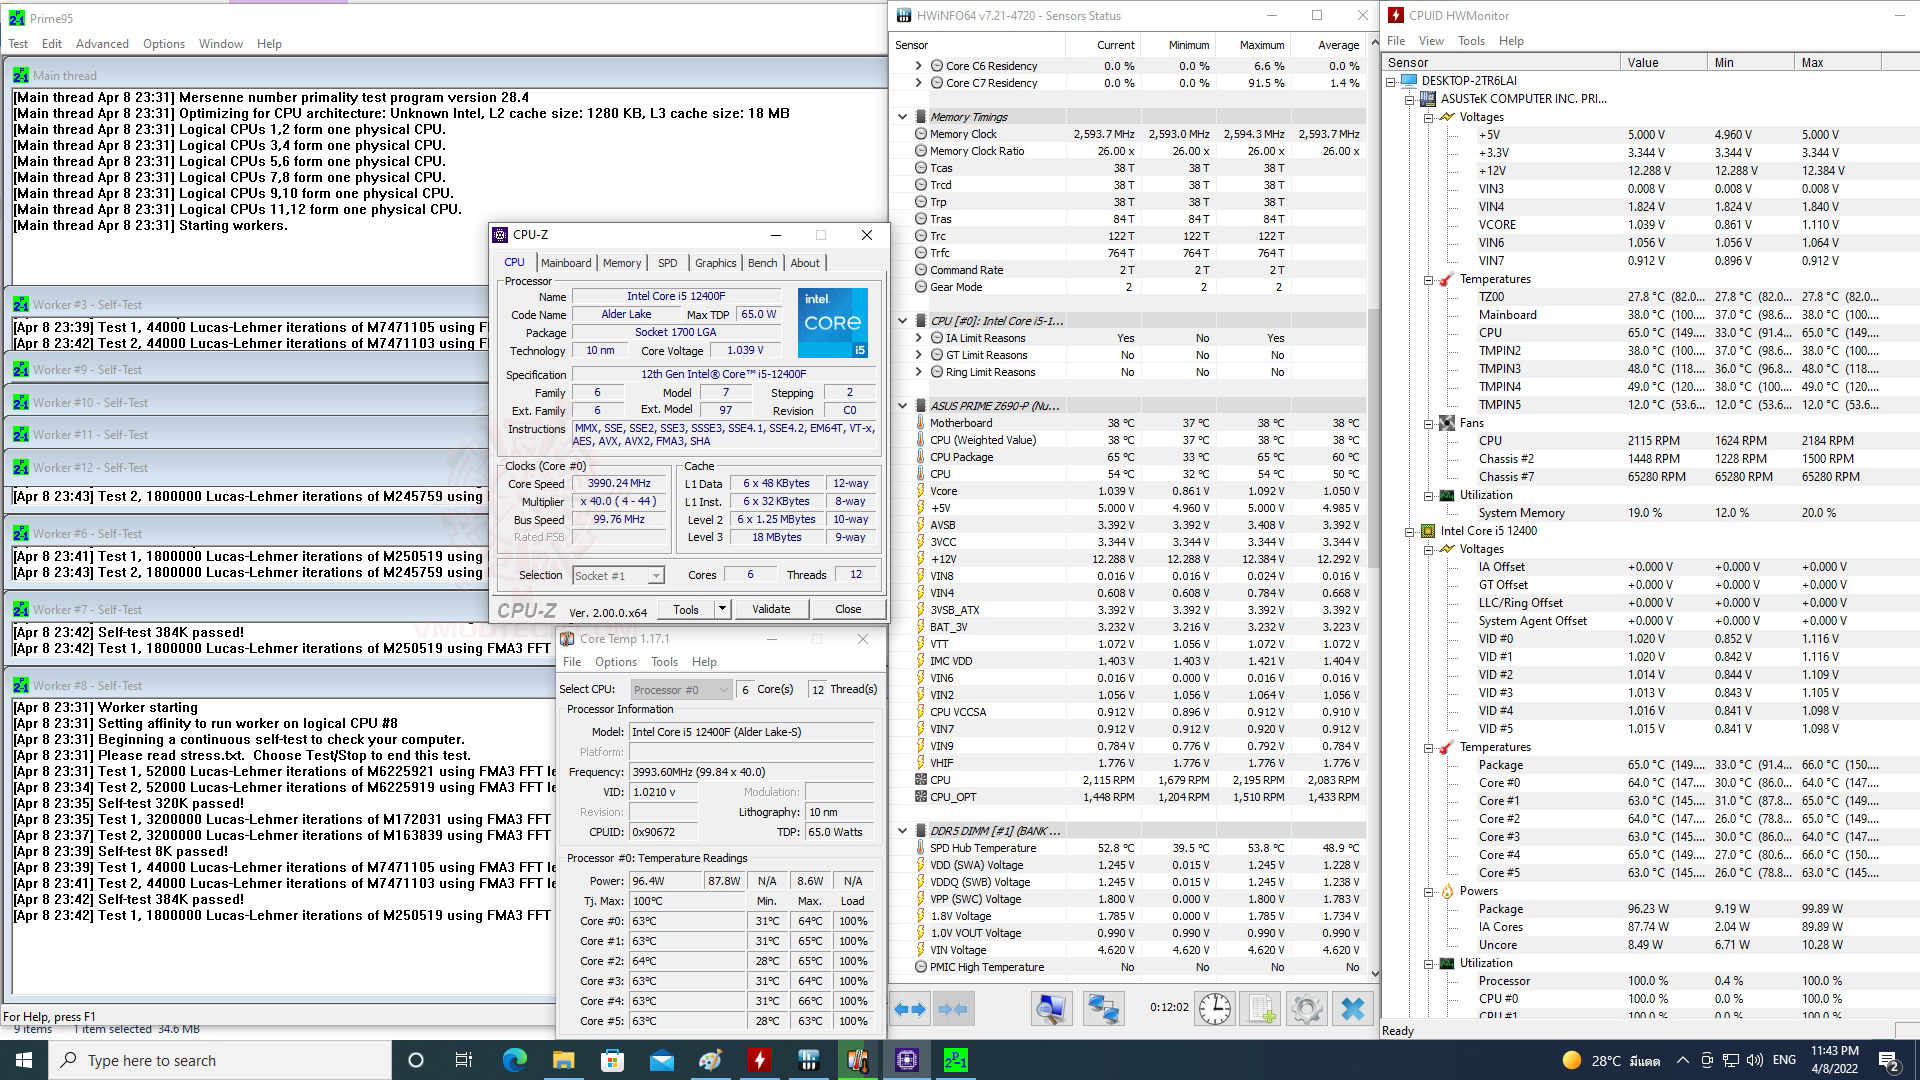This screenshot has width=1920, height=1080.
Task: Collapse Memory Timings section in HWiNFO
Action: pyautogui.click(x=902, y=117)
